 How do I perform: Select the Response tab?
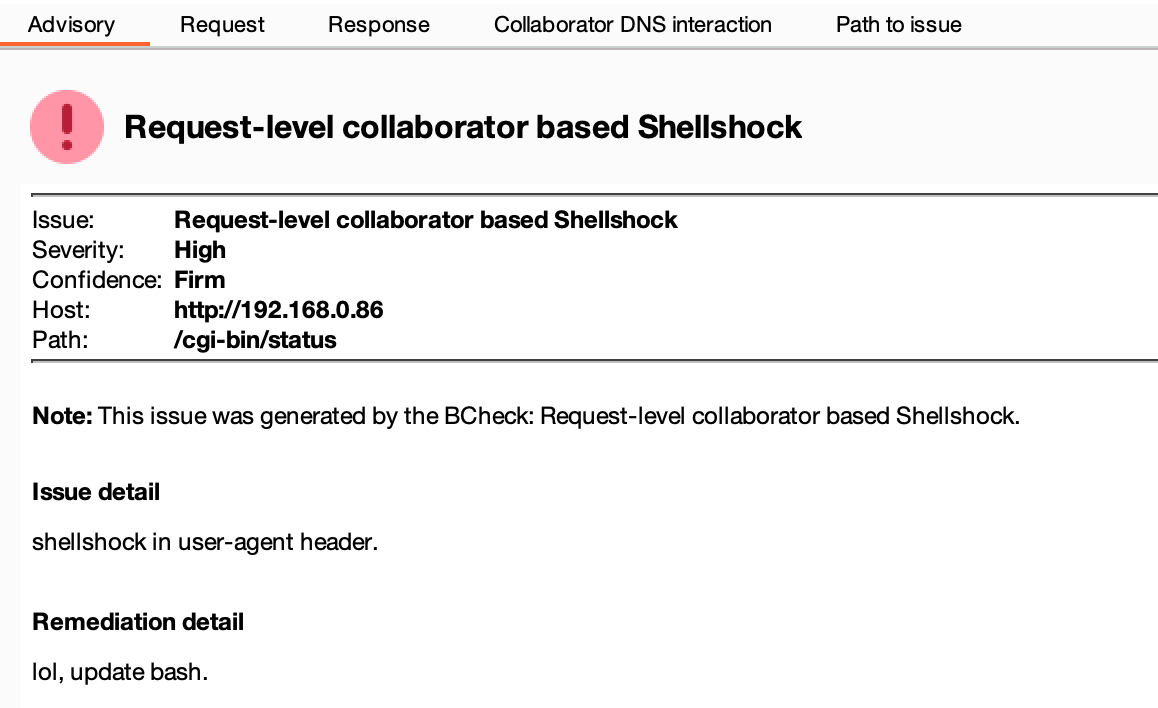point(379,25)
